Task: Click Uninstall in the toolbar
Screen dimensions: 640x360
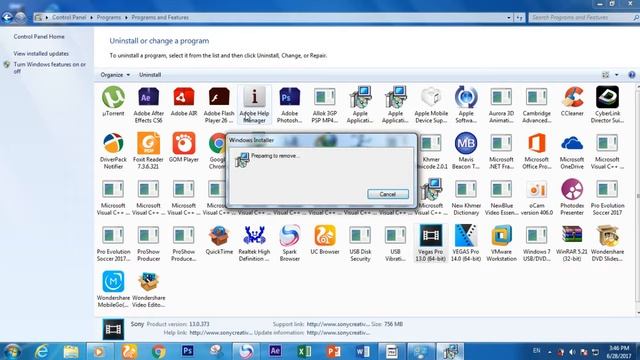Action: pyautogui.click(x=150, y=75)
